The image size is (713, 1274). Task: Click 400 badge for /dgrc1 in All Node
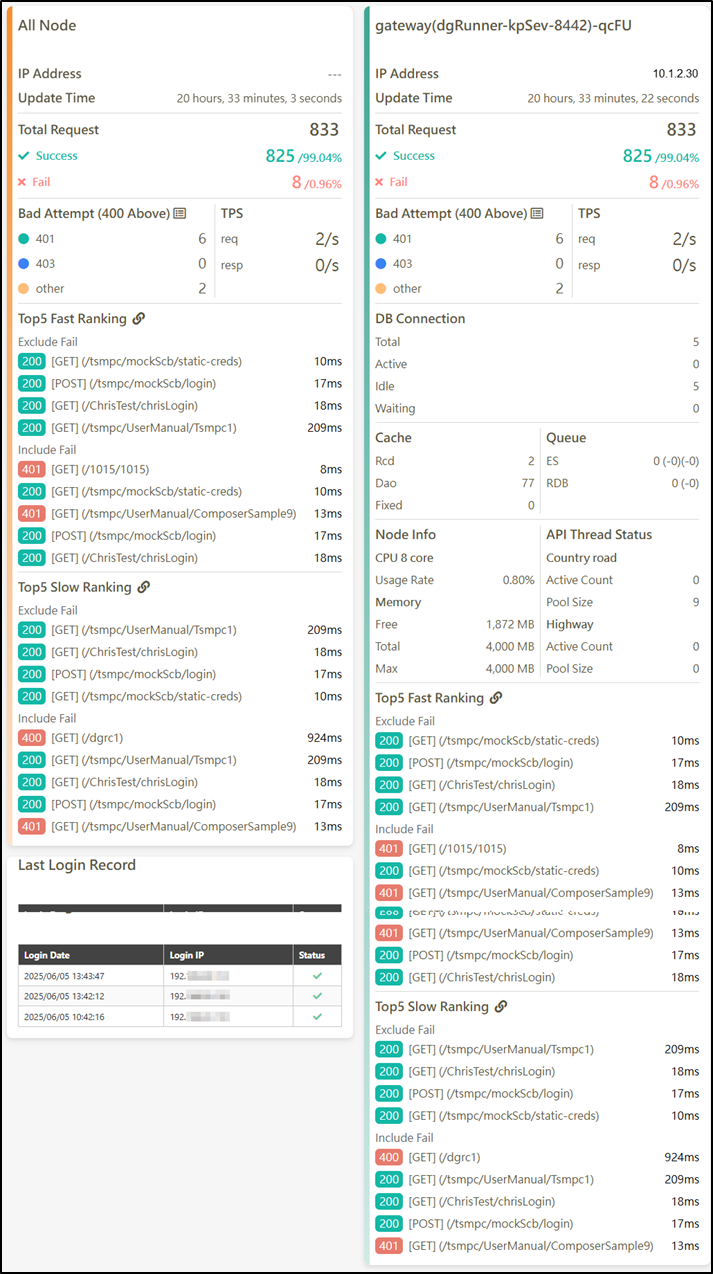[x=31, y=738]
